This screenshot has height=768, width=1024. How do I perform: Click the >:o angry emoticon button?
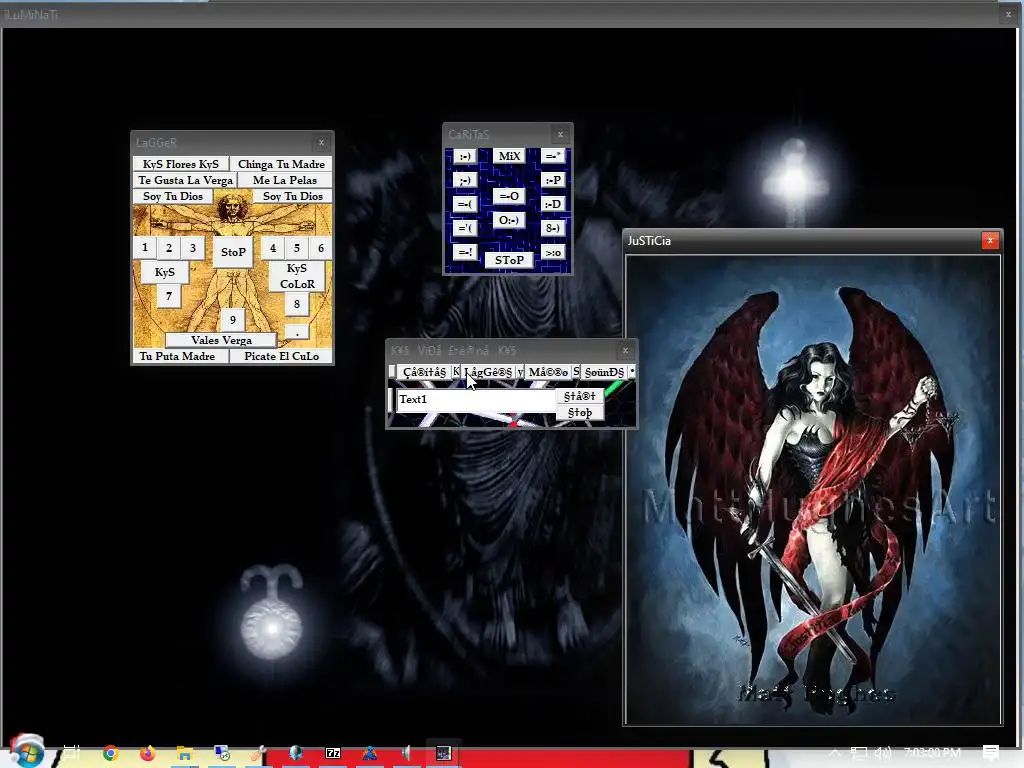(553, 252)
